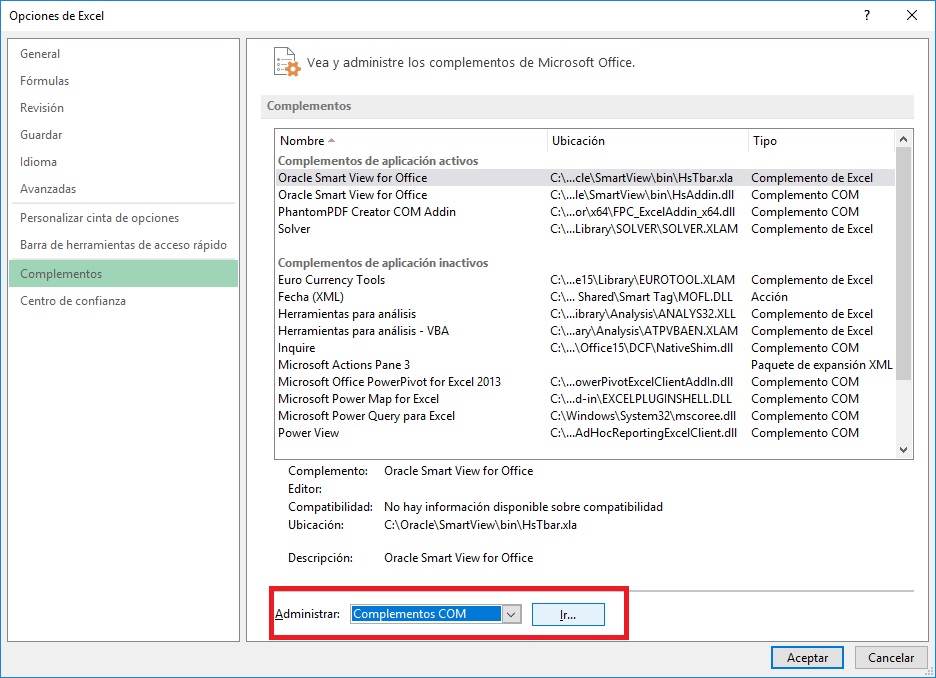The image size is (936, 678).
Task: Click the SOLVER.XLAM location cell
Action: (x=644, y=229)
